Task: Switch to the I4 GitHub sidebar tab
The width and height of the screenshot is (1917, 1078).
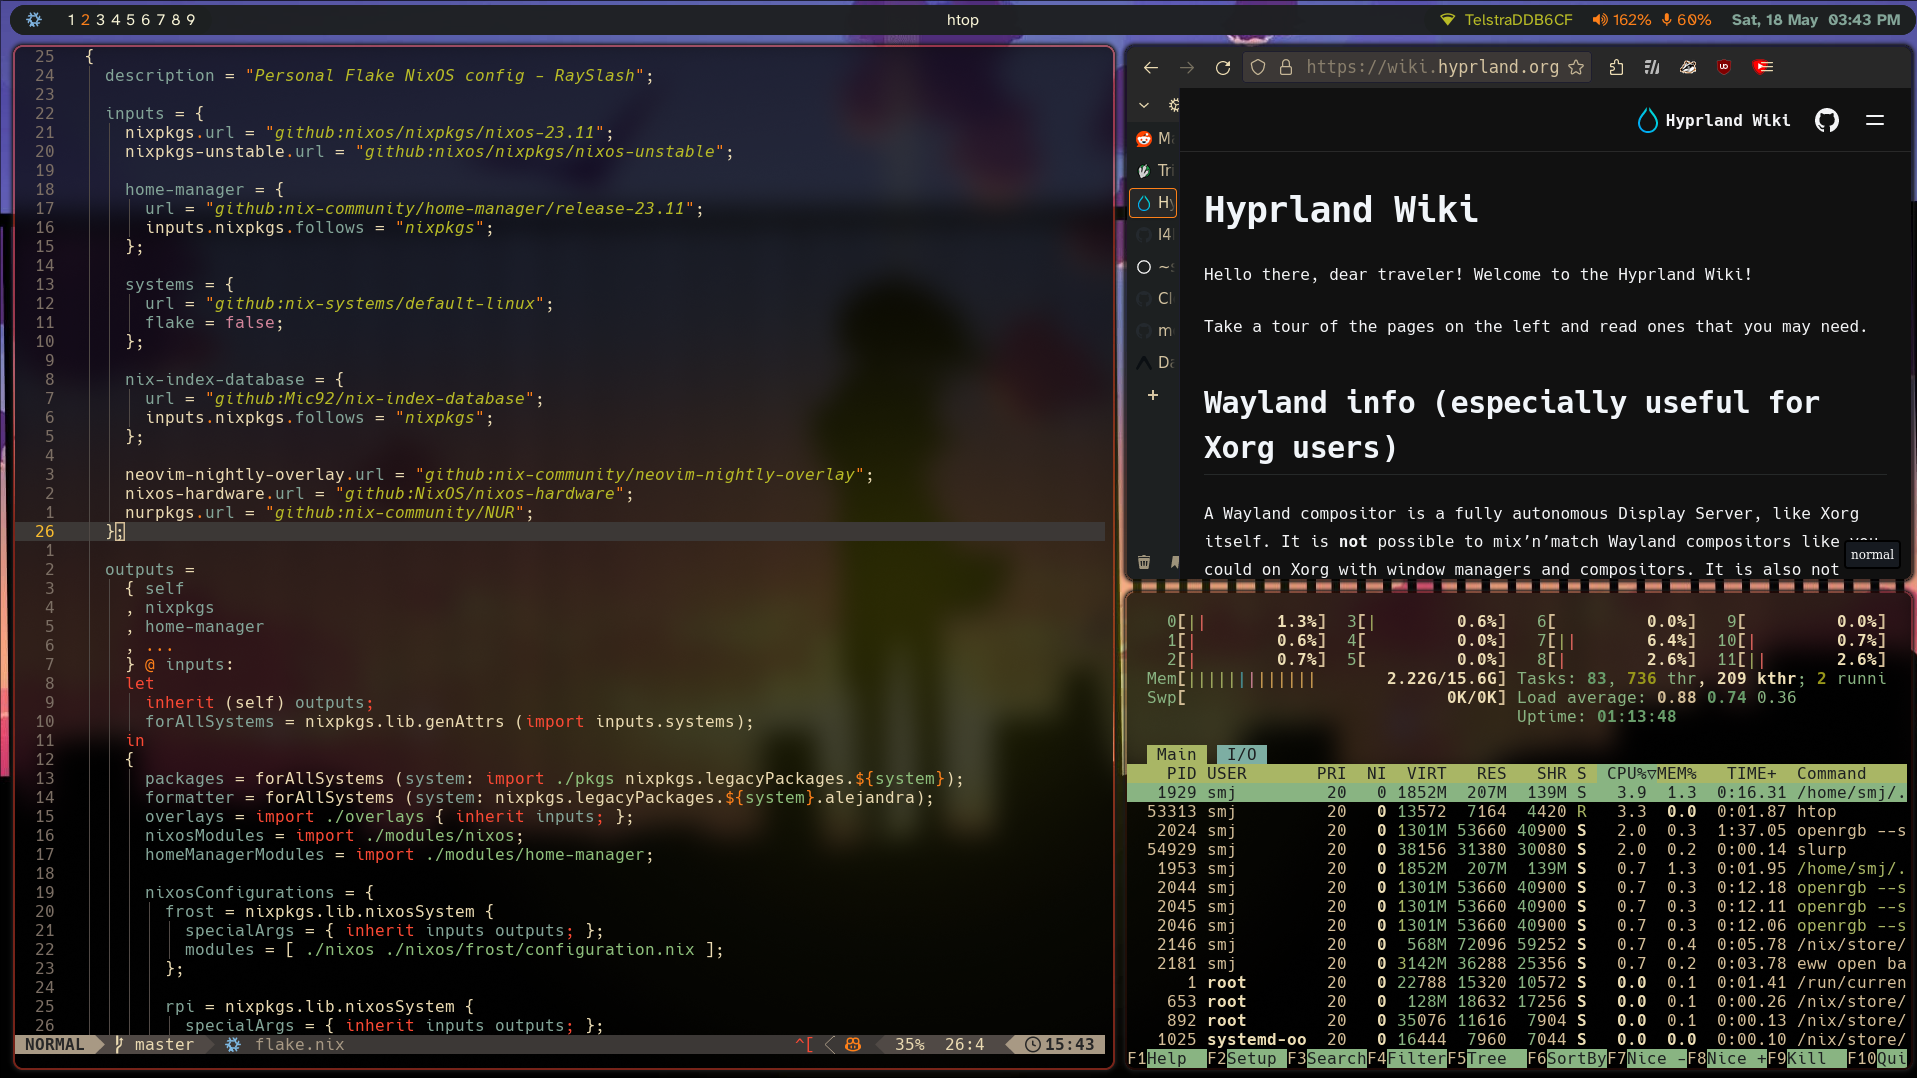Action: click(1153, 234)
